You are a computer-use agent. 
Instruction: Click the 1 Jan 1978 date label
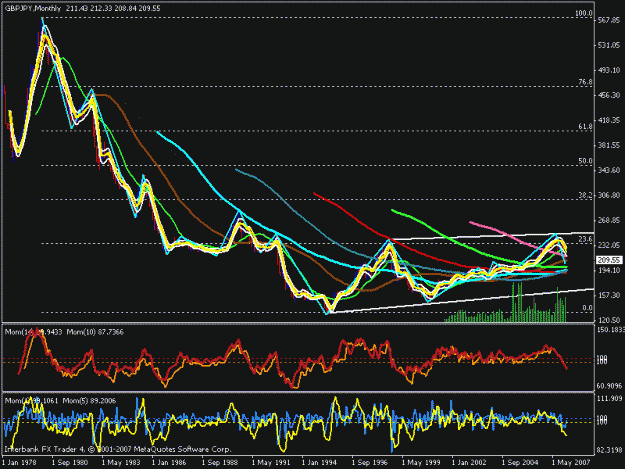click(x=19, y=463)
